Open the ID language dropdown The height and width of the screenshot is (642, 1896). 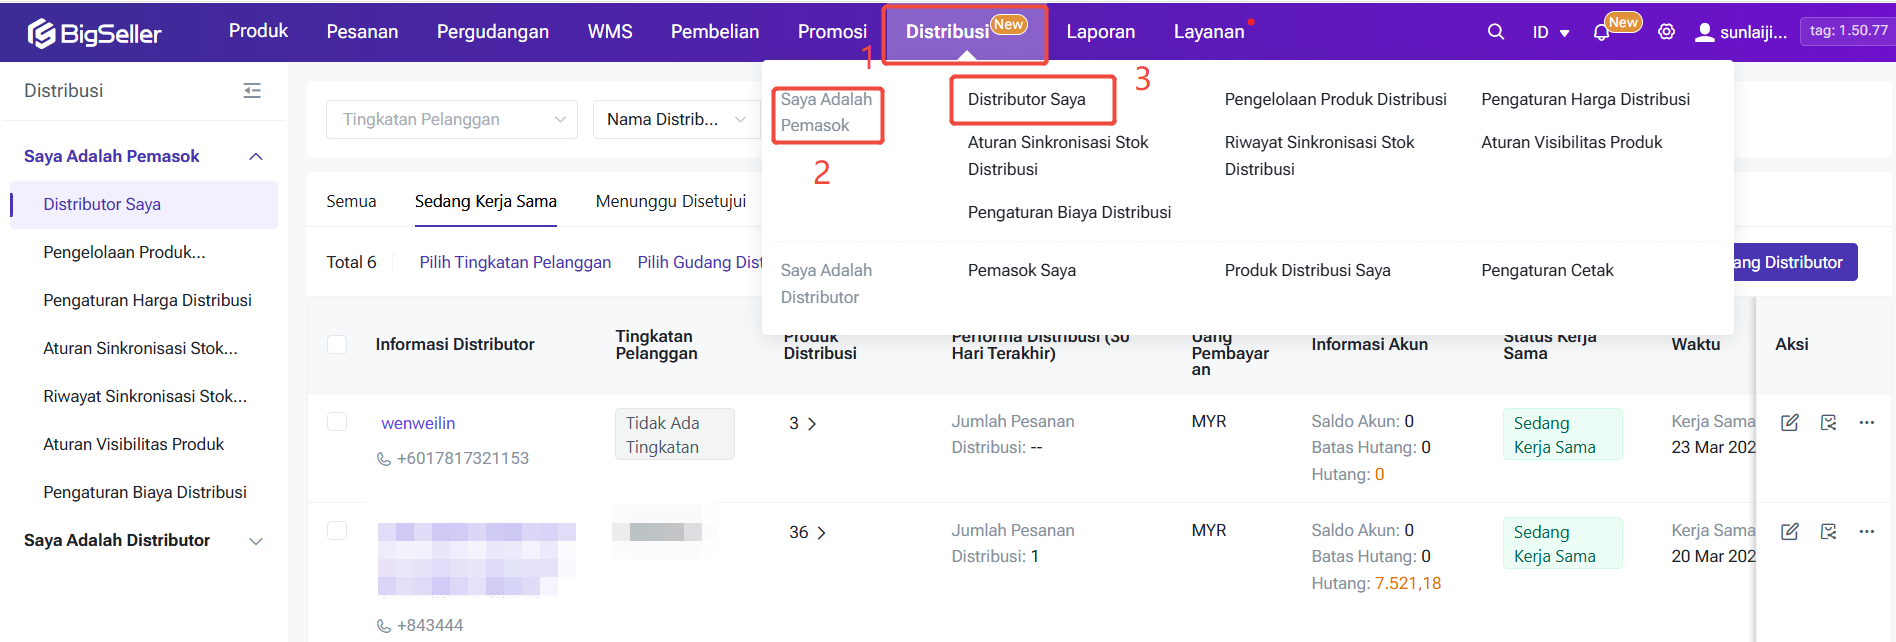click(1550, 33)
